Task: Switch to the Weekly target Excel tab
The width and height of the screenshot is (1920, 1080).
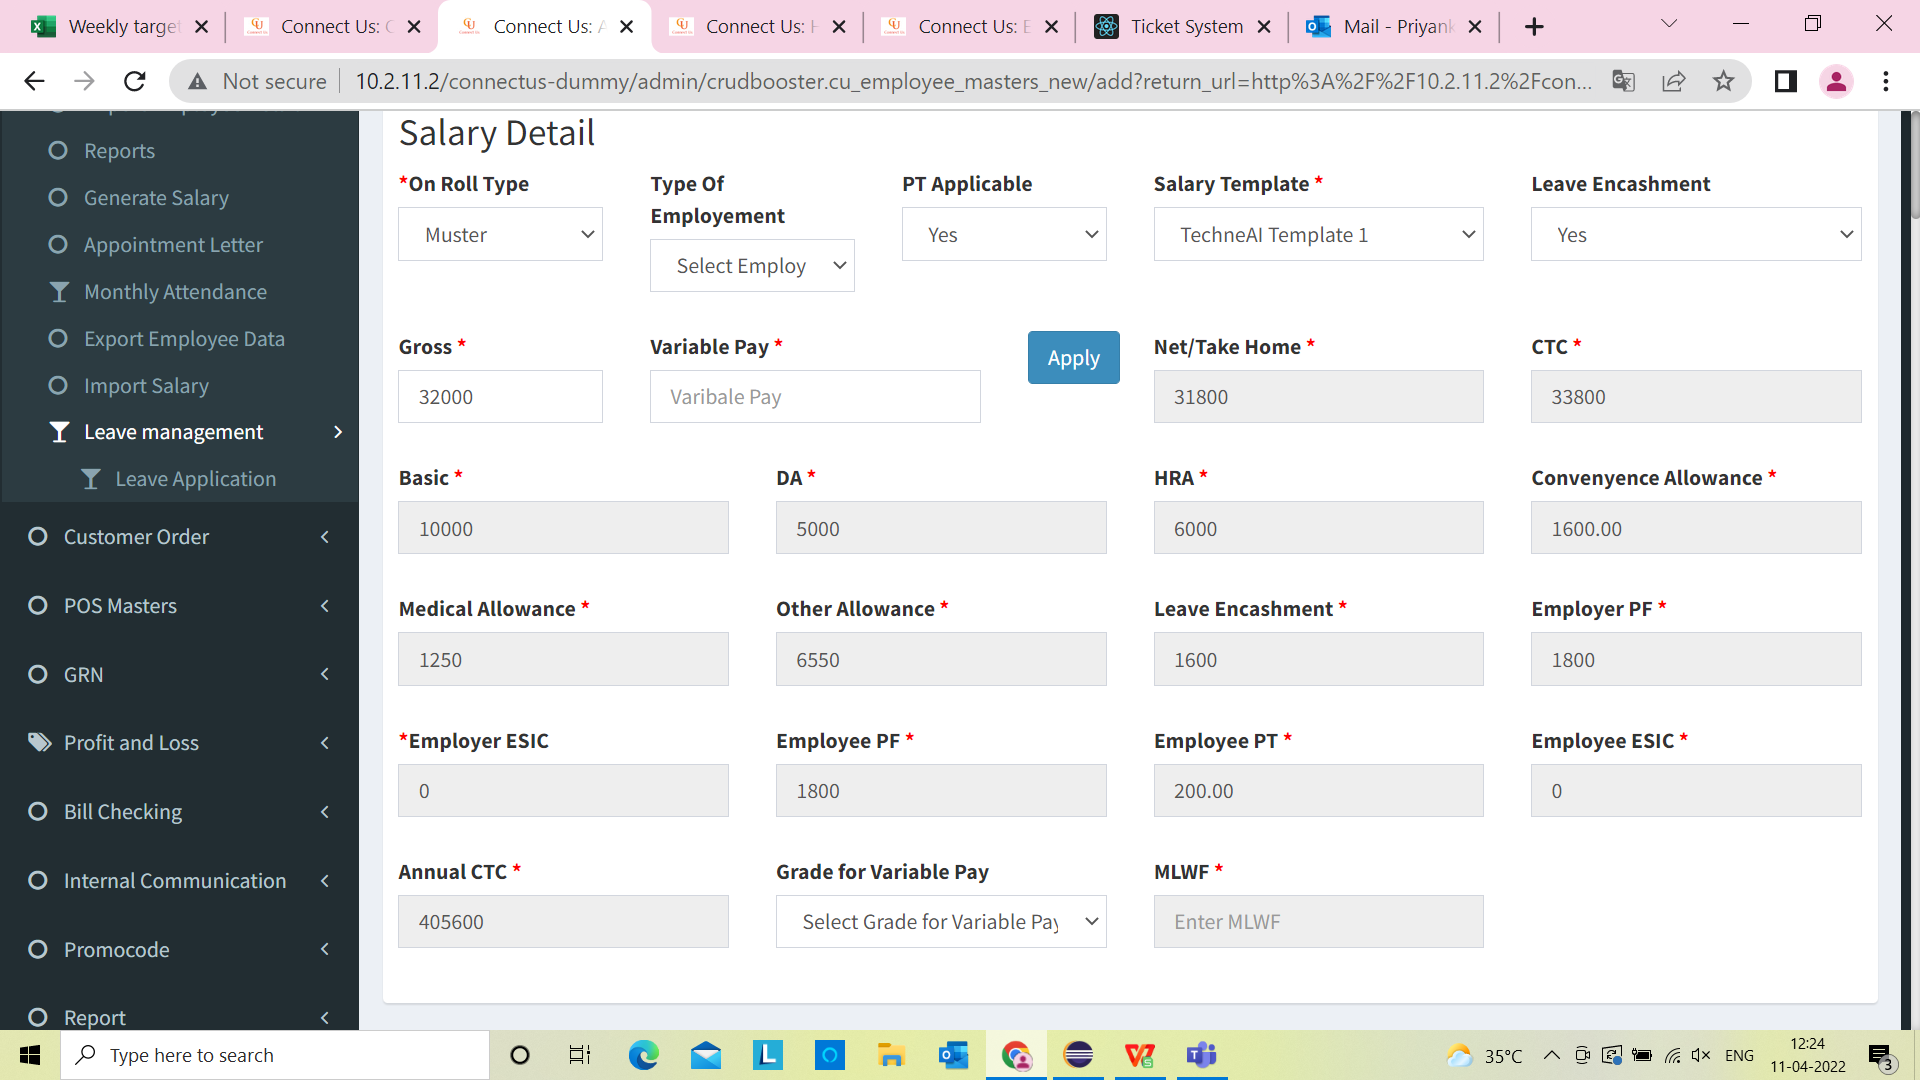Action: (118, 27)
